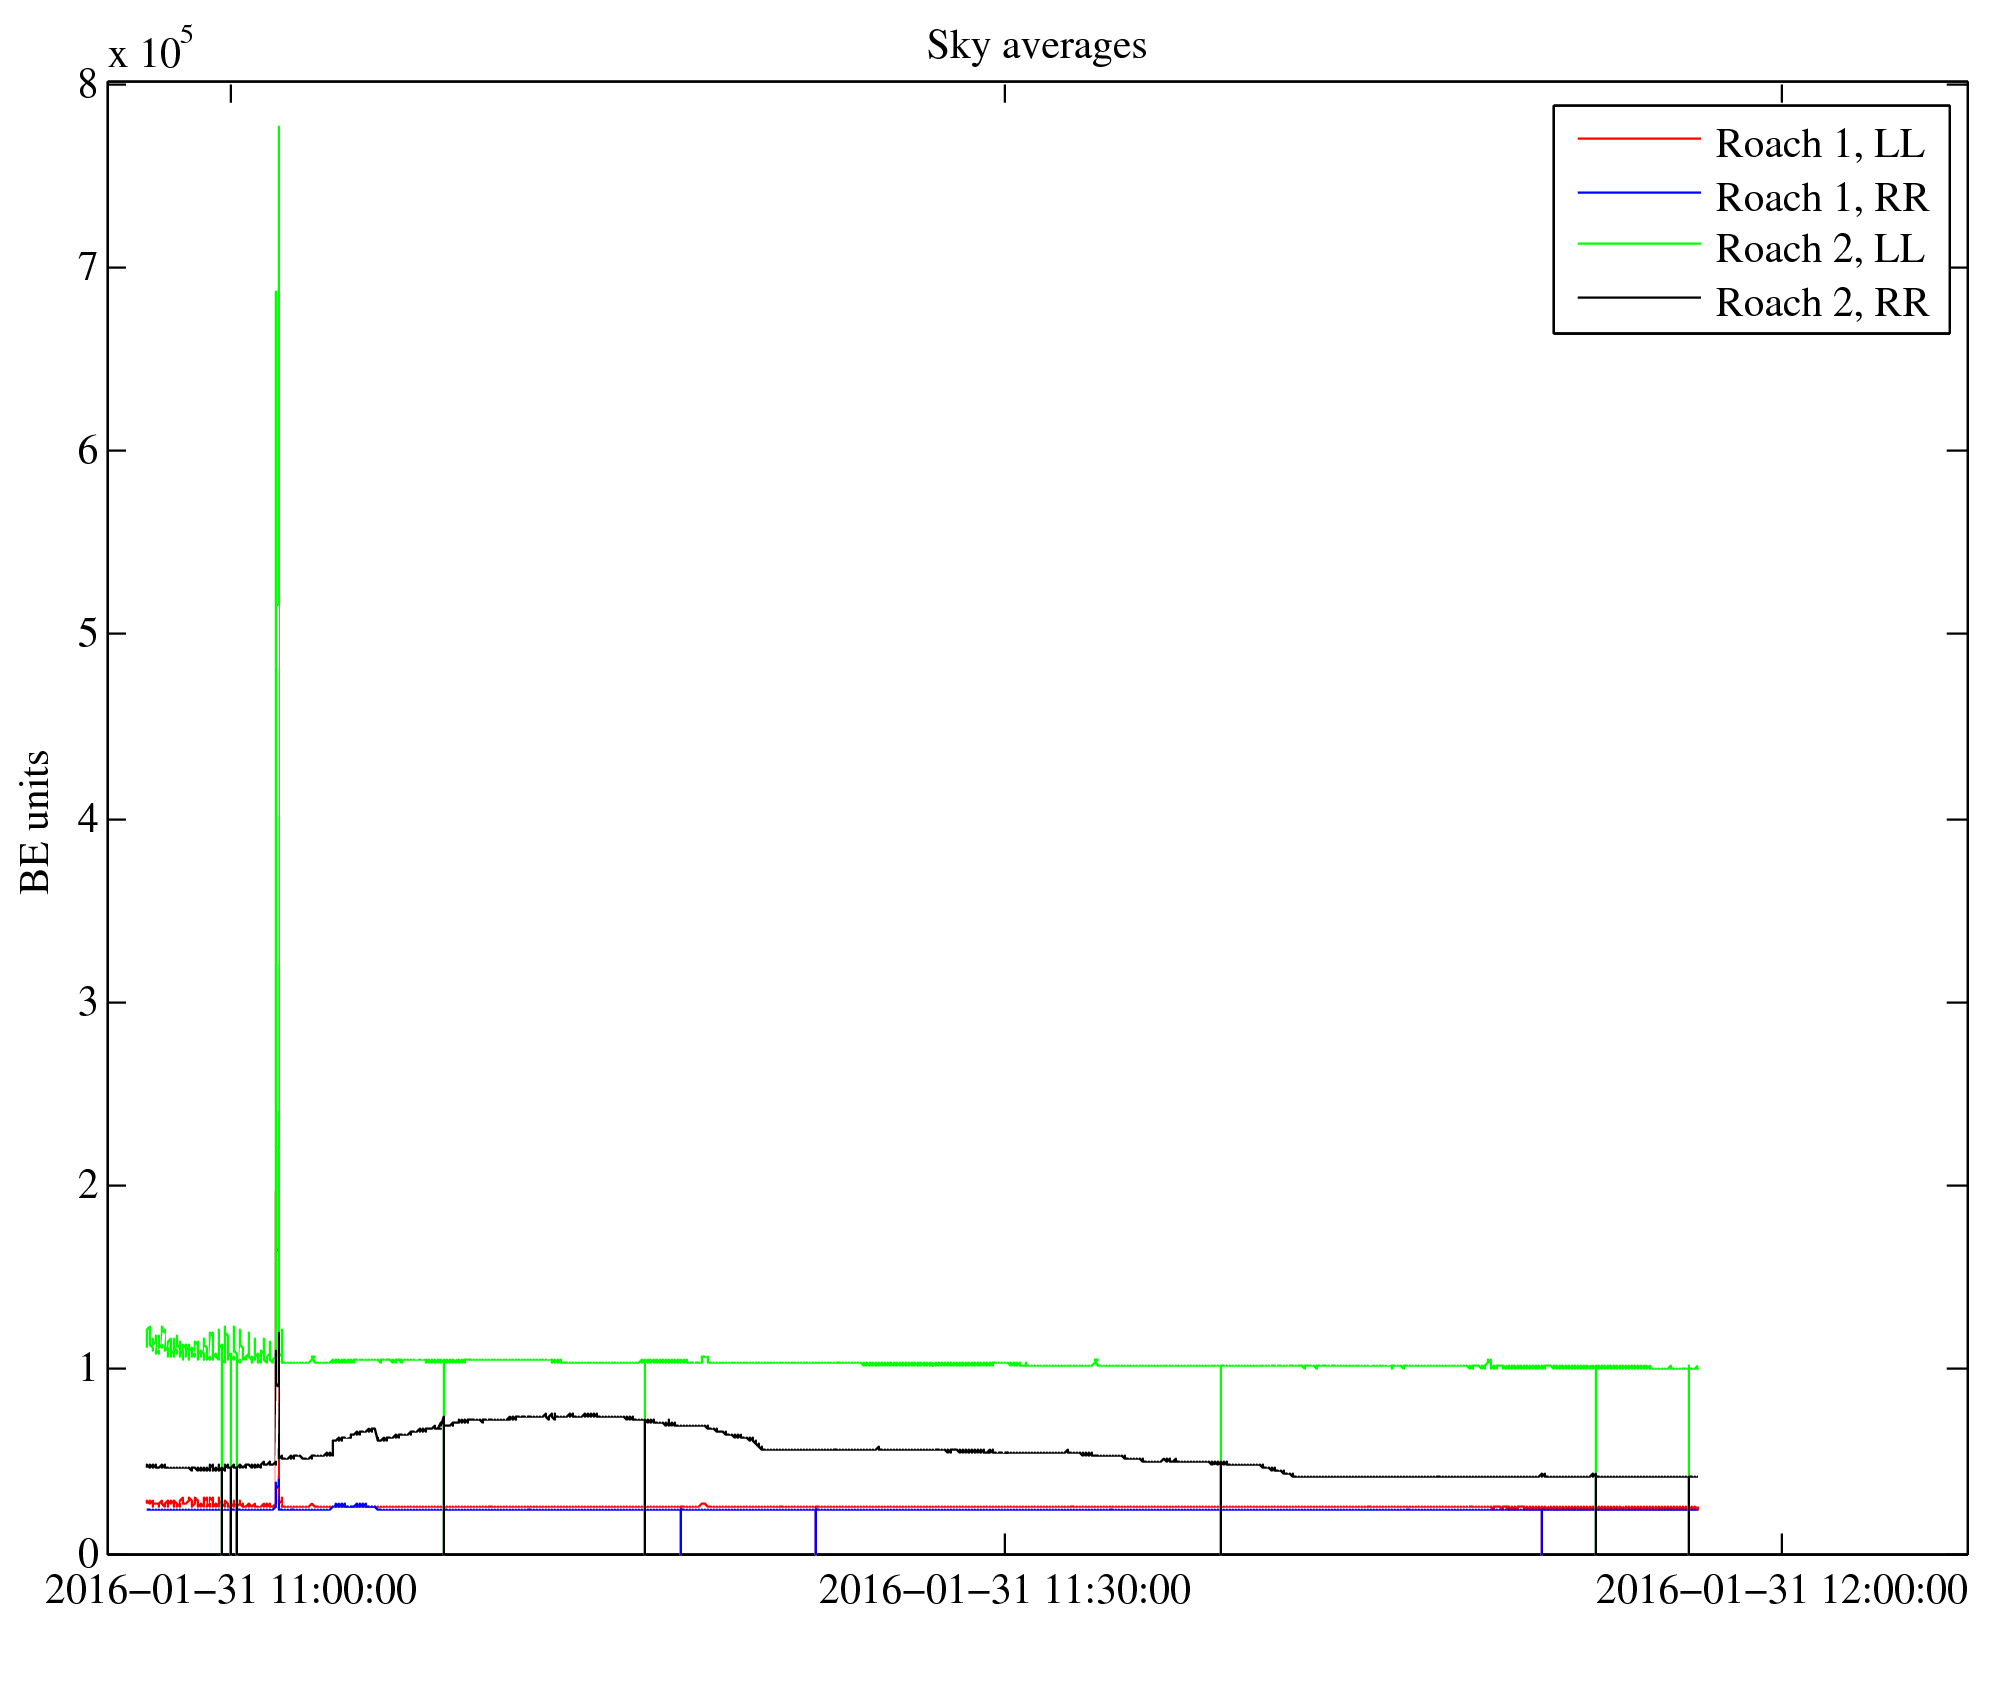Click the blue Roach 1, RR legend line
The height and width of the screenshot is (1683, 1996).
[1638, 192]
